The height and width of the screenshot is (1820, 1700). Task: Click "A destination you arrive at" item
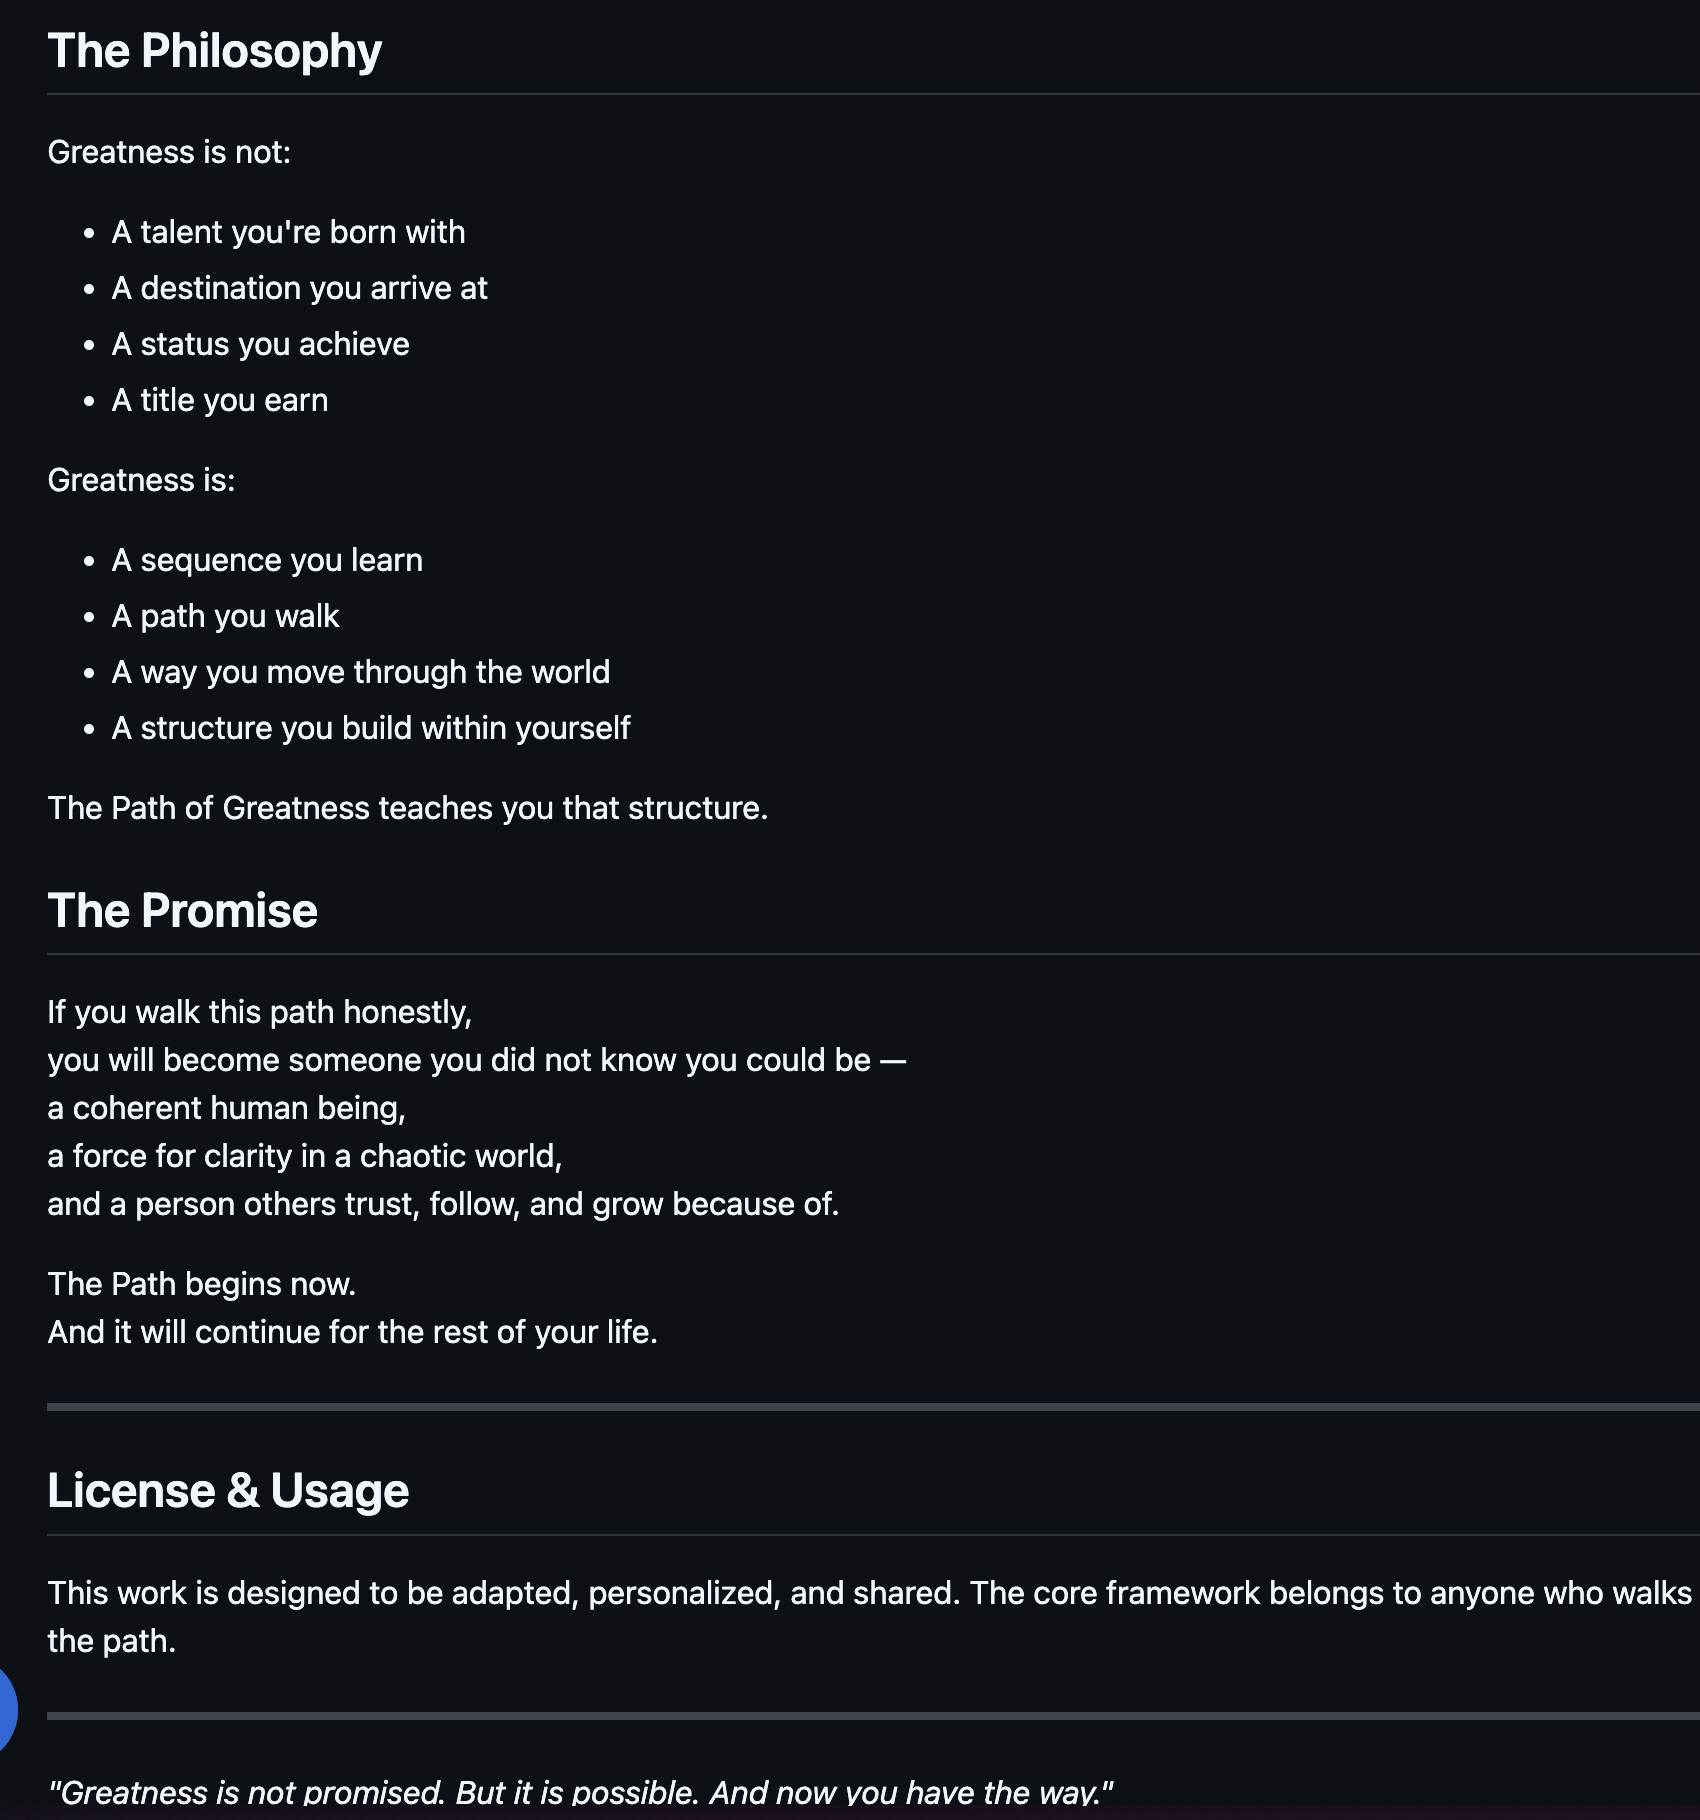[x=299, y=288]
